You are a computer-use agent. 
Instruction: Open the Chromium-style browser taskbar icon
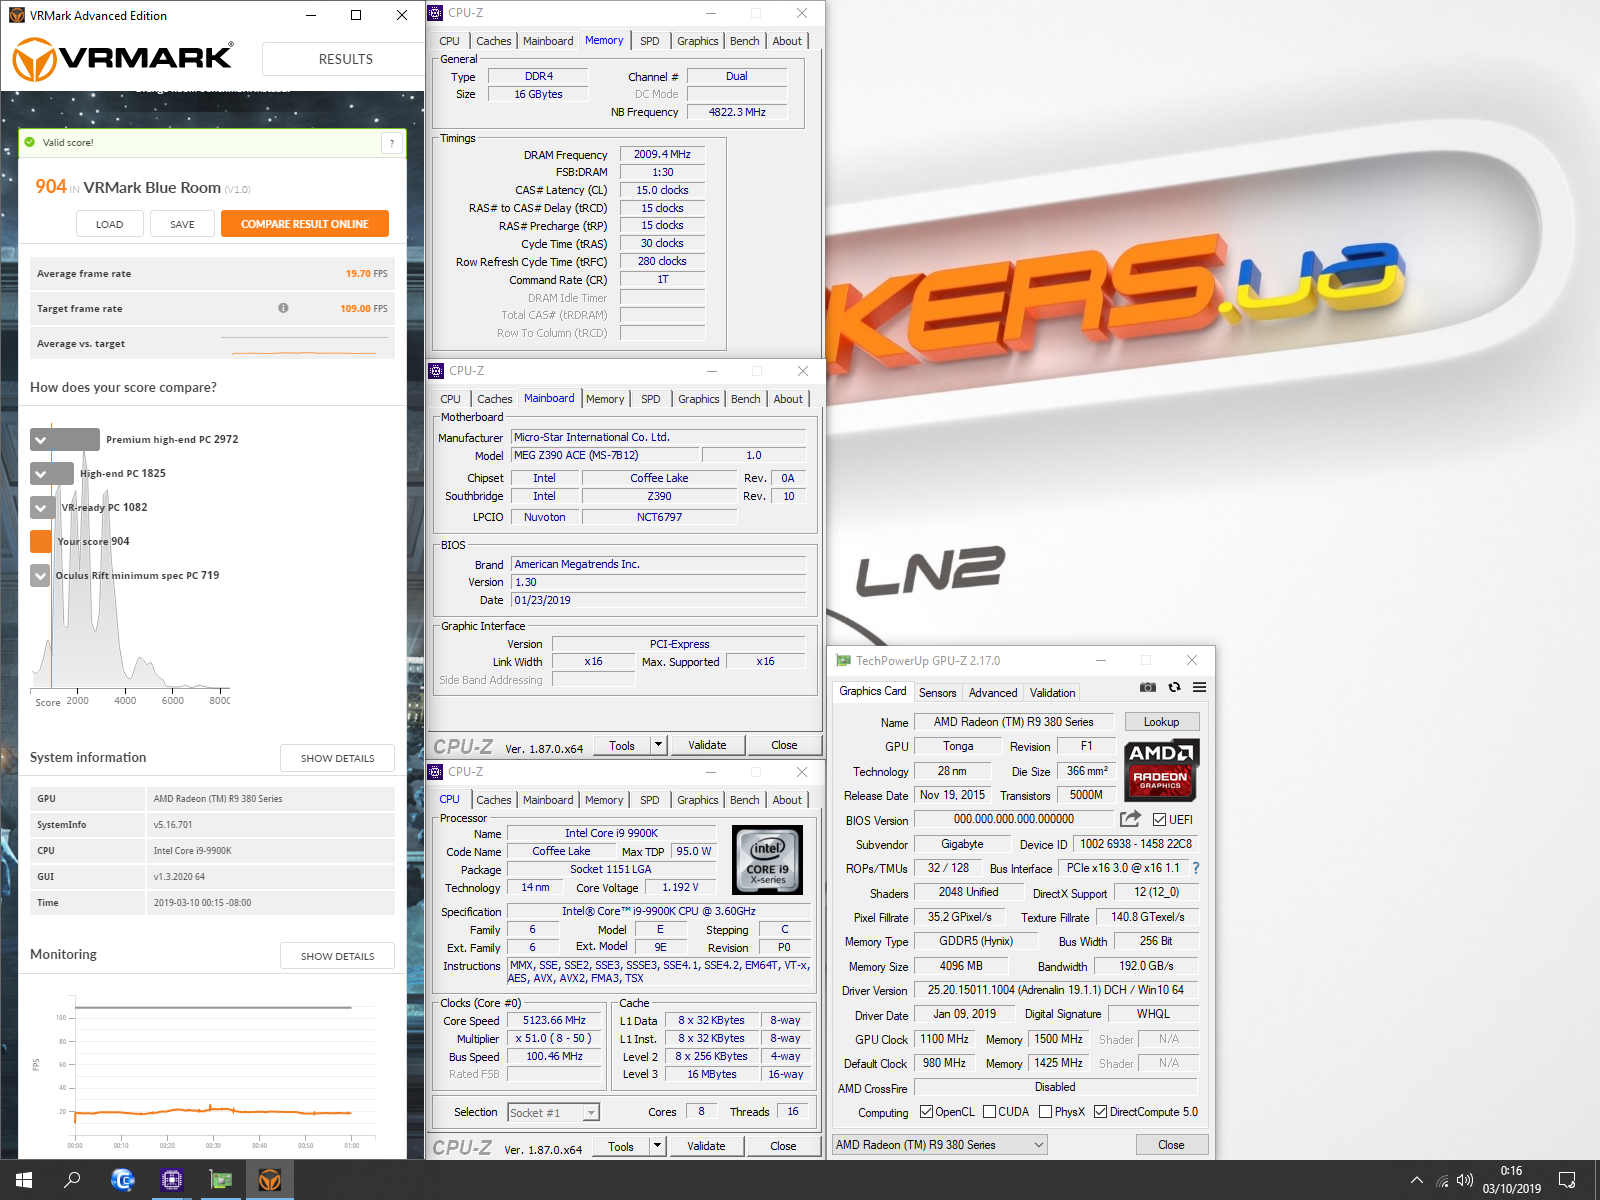[x=122, y=1180]
